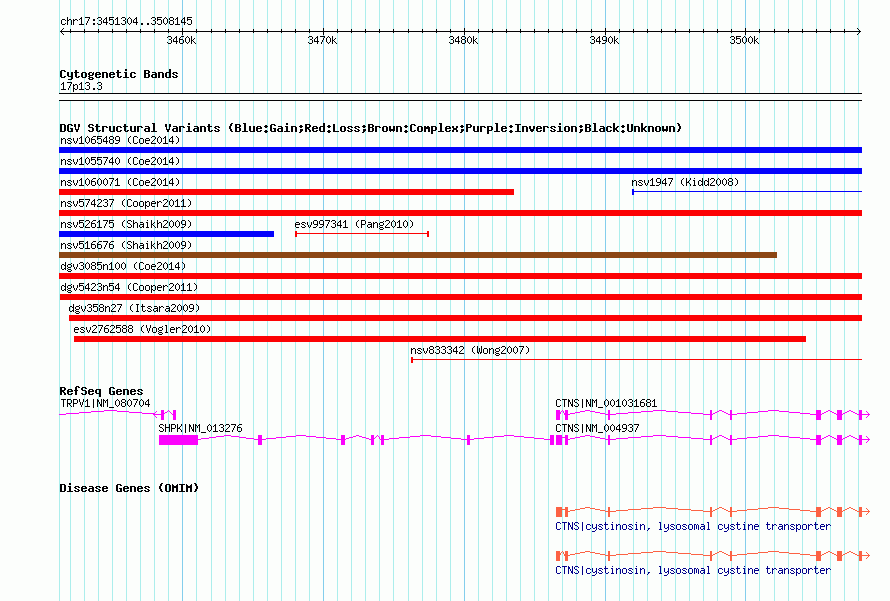Click the Cytogenetic Bands track title
Screen dimensions: 890x601
[119, 74]
